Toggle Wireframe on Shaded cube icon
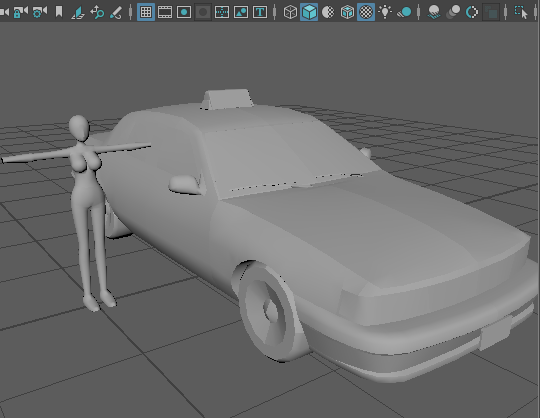Viewport: 540px width, 418px height. [347, 12]
